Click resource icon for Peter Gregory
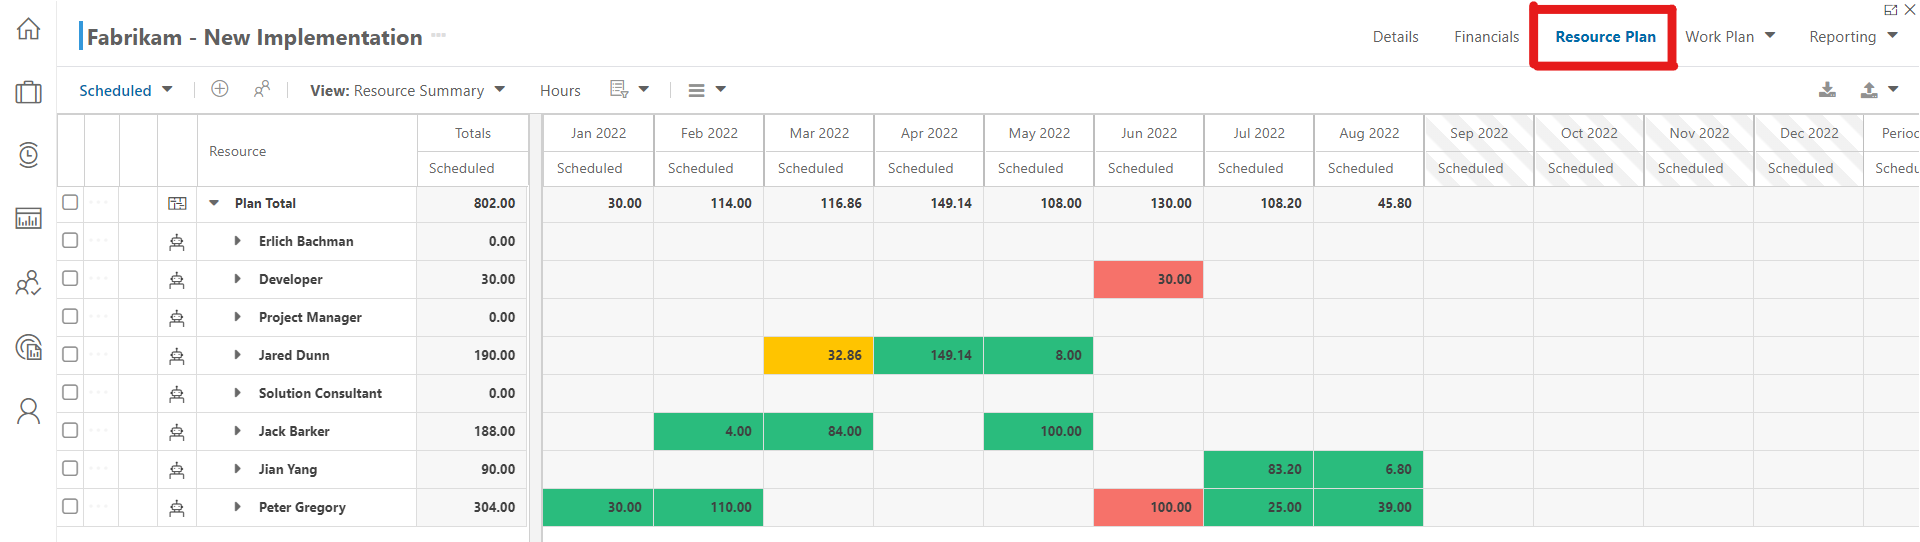This screenshot has width=1920, height=542. click(x=177, y=507)
